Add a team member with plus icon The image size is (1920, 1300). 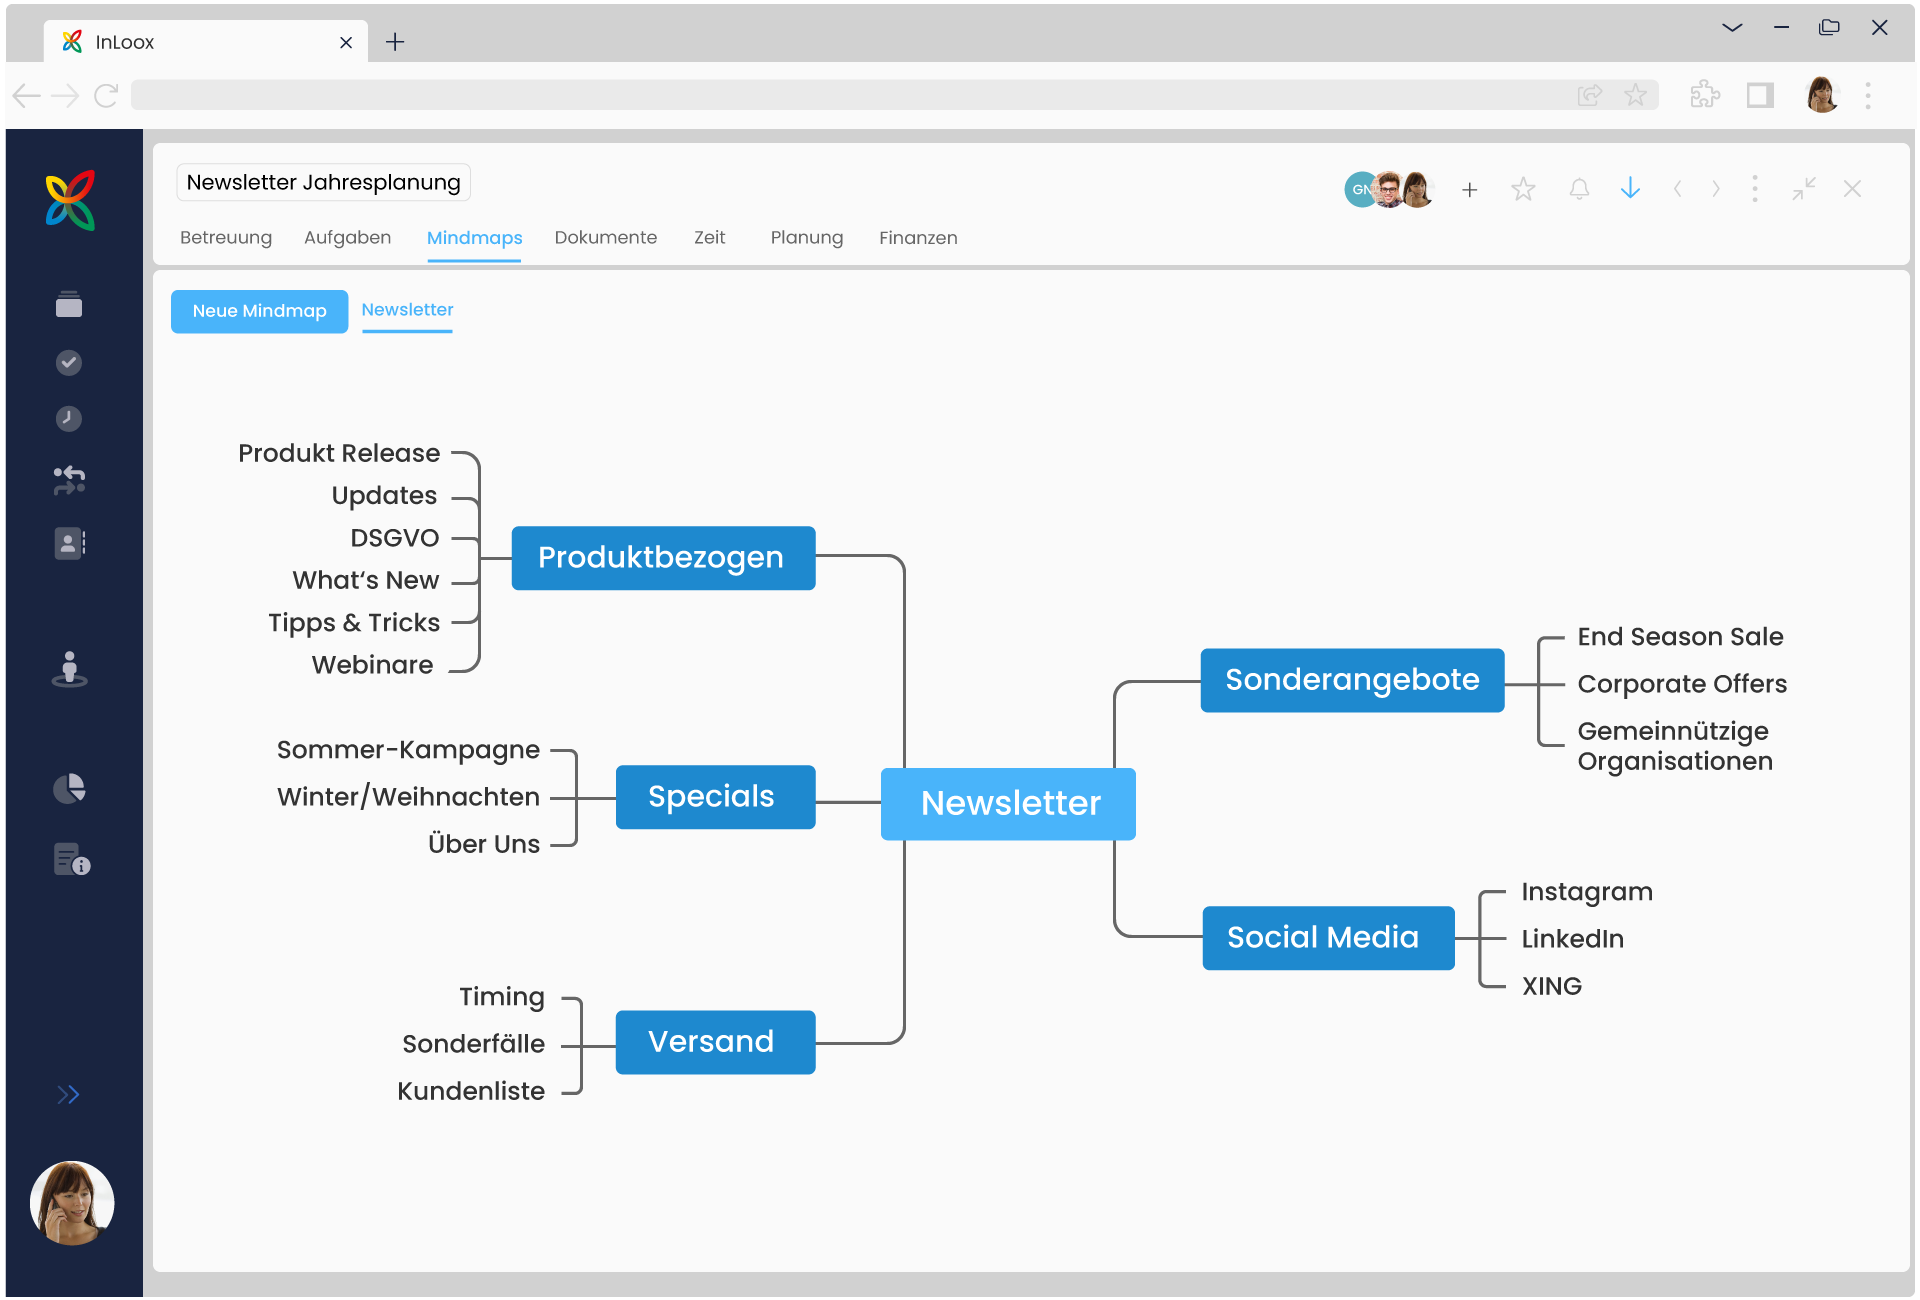[1469, 189]
